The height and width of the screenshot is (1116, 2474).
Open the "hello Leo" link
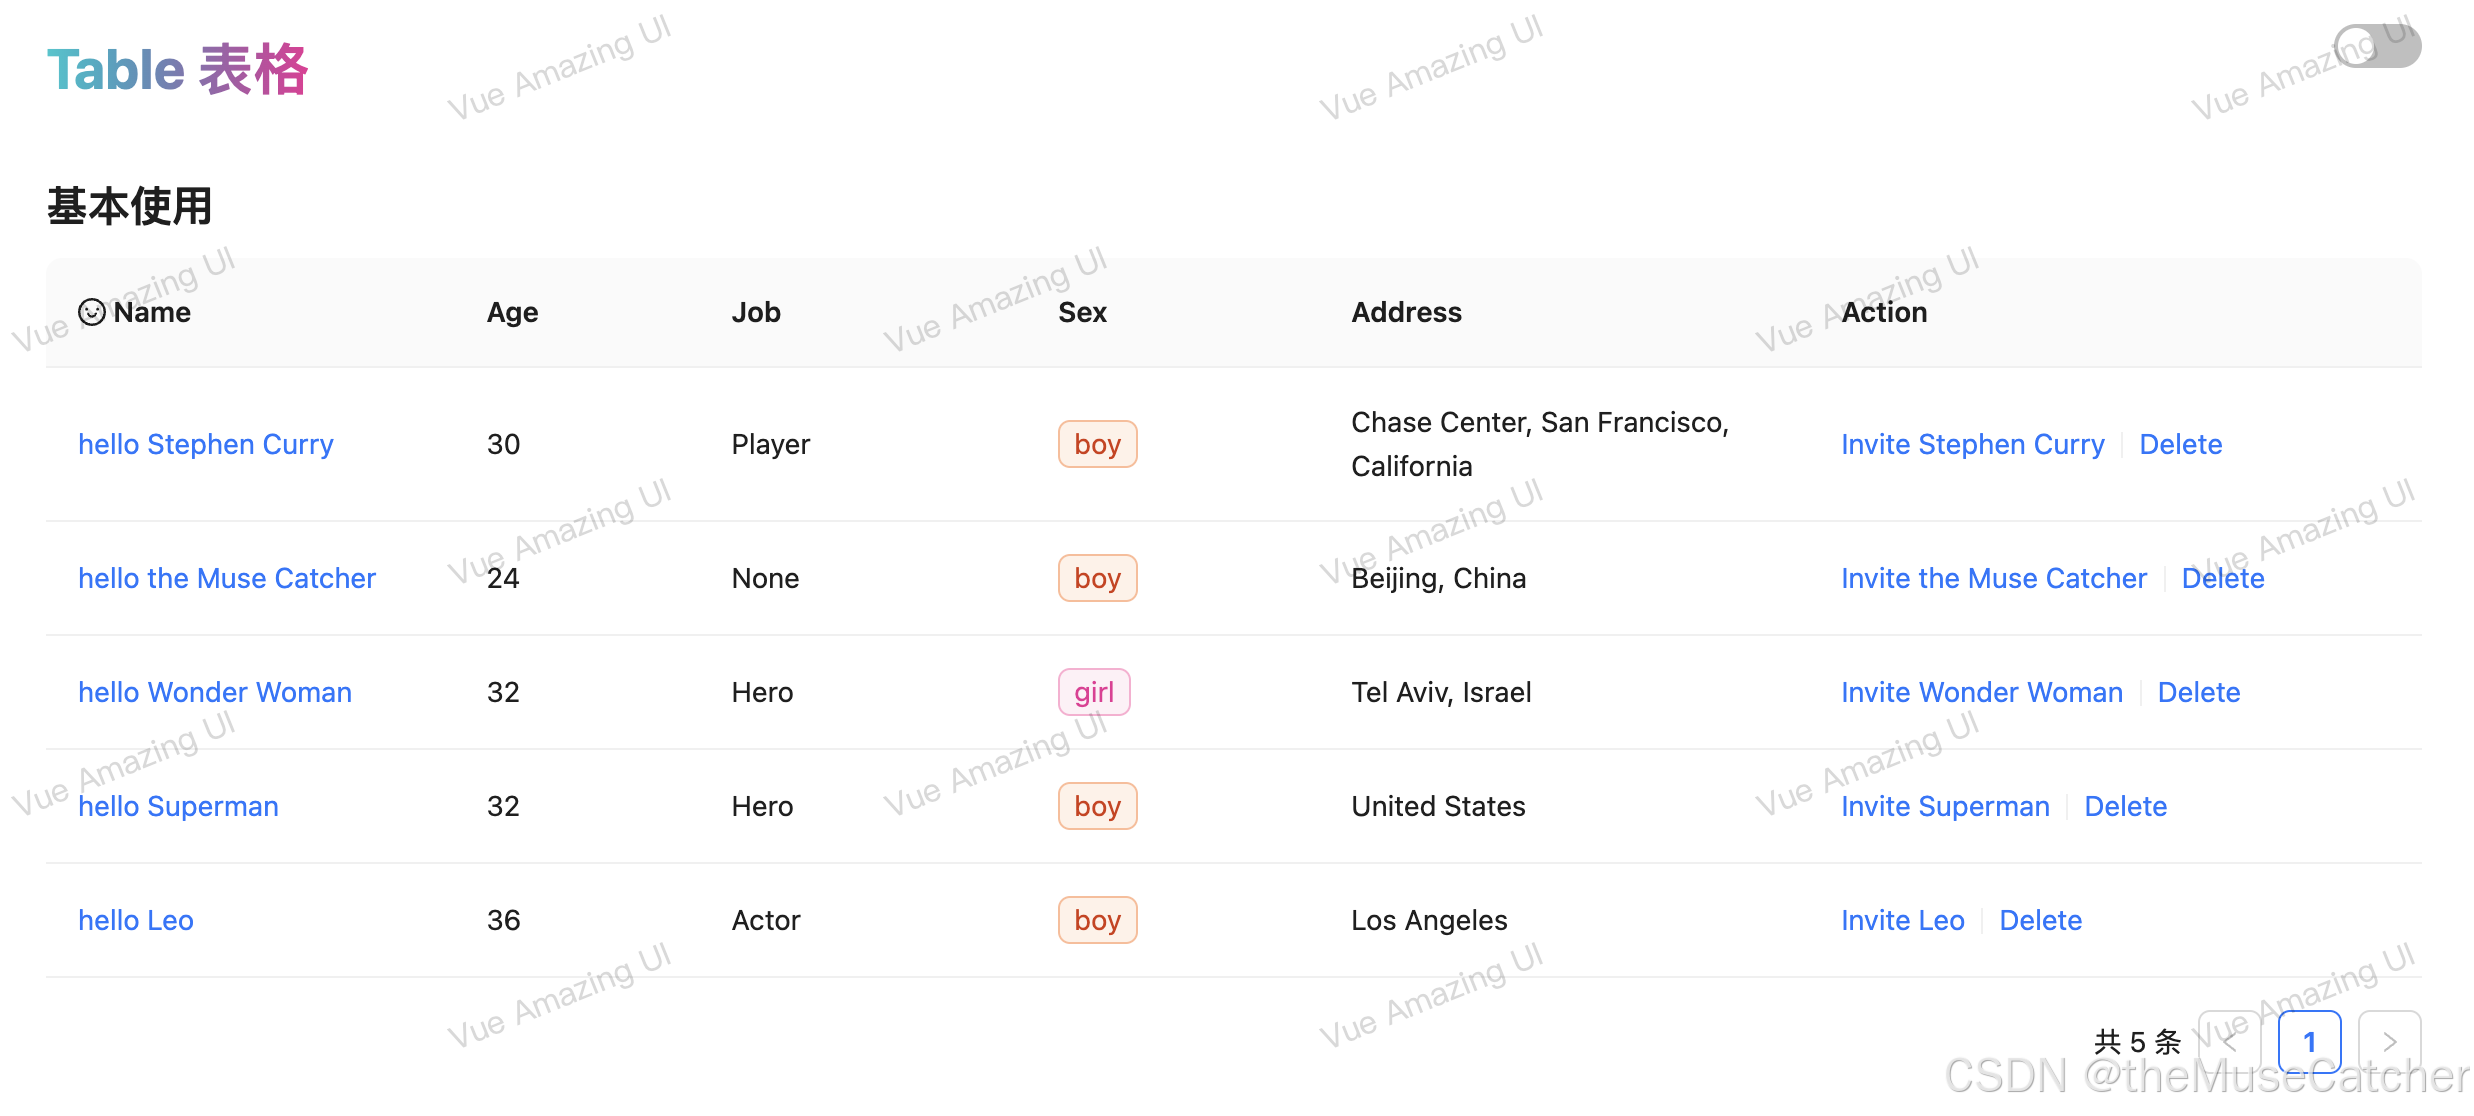click(136, 920)
